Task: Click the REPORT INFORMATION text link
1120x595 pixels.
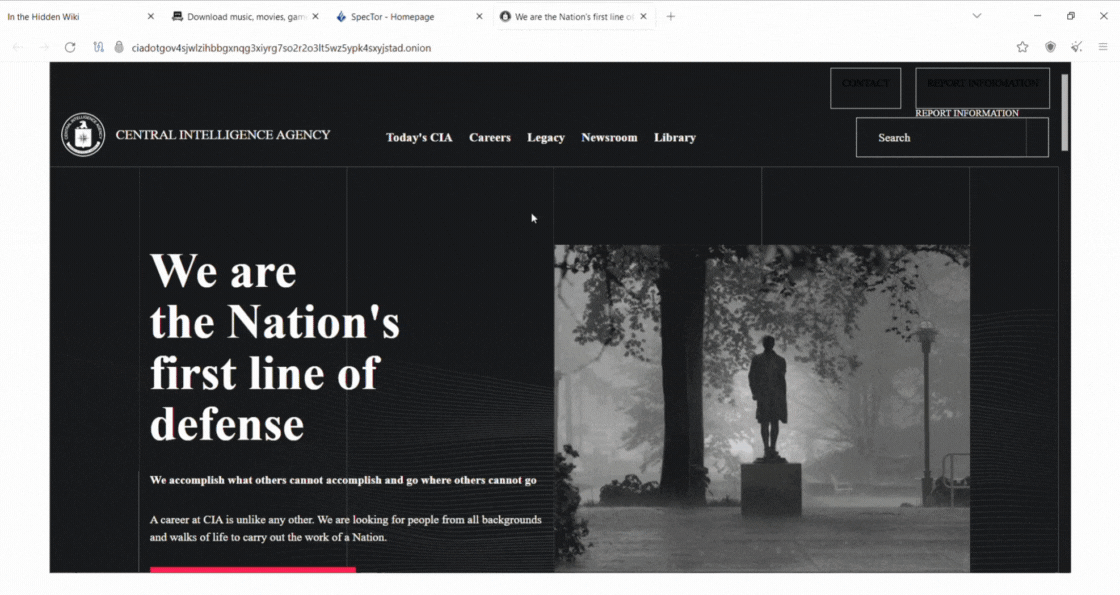Action: click(967, 113)
